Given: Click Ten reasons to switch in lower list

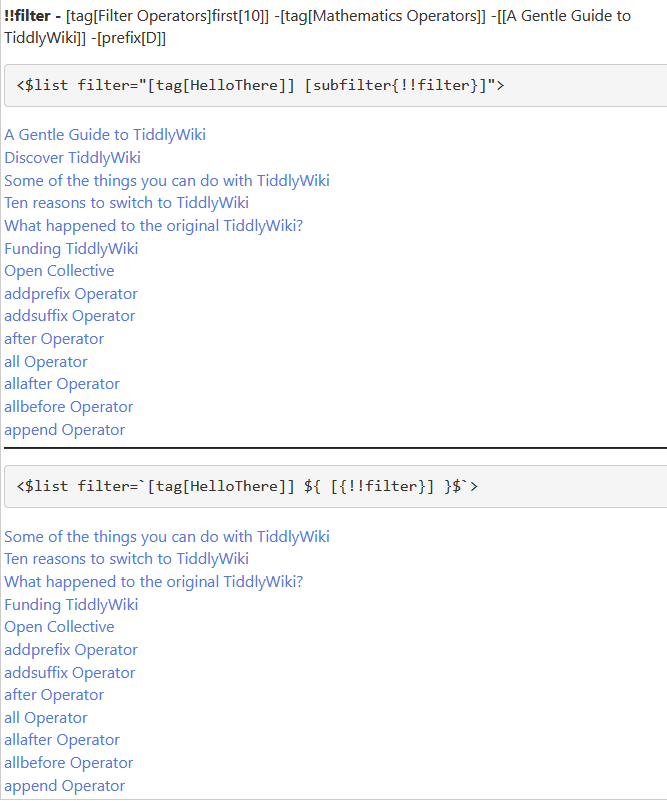Looking at the screenshot, I should point(126,559).
